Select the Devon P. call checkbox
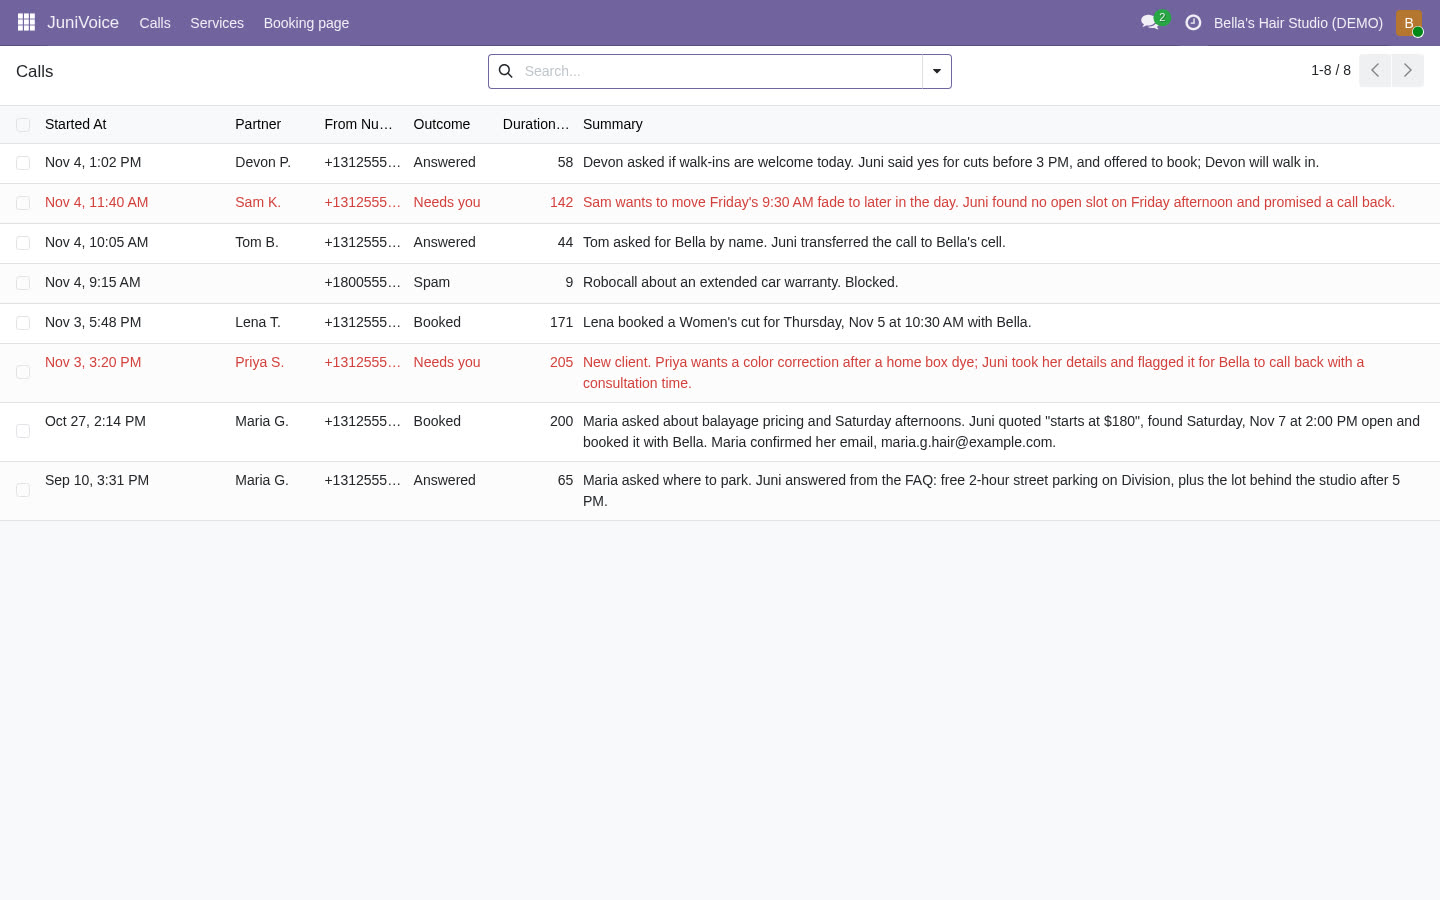 coord(23,163)
